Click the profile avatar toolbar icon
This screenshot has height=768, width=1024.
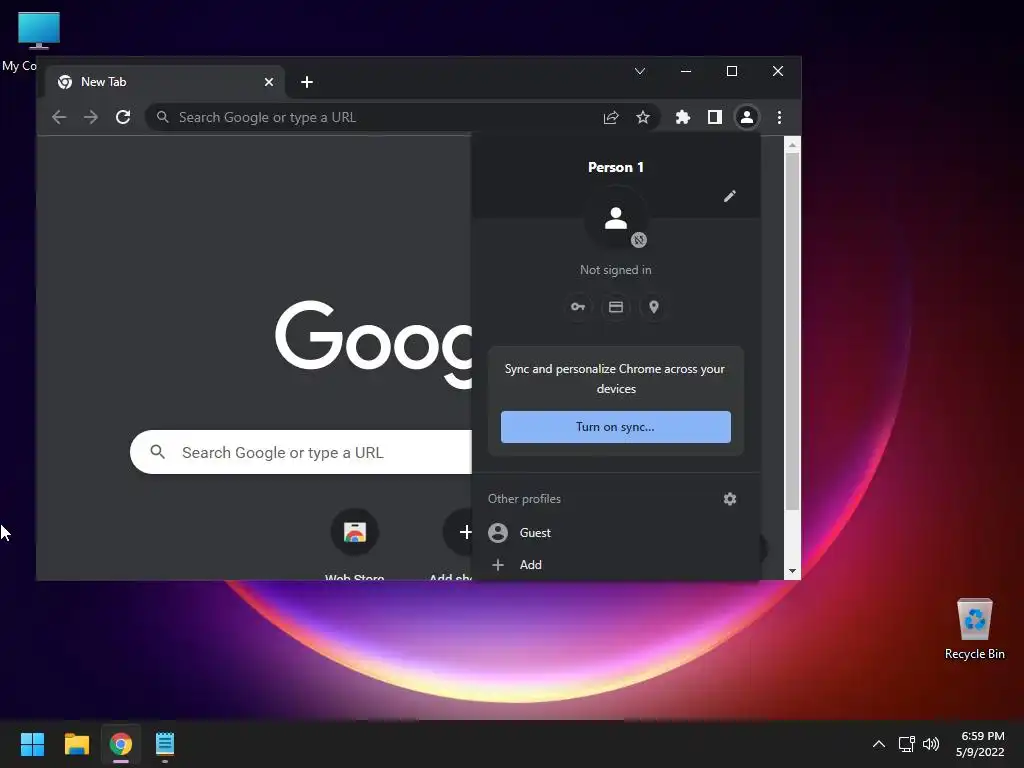point(746,117)
